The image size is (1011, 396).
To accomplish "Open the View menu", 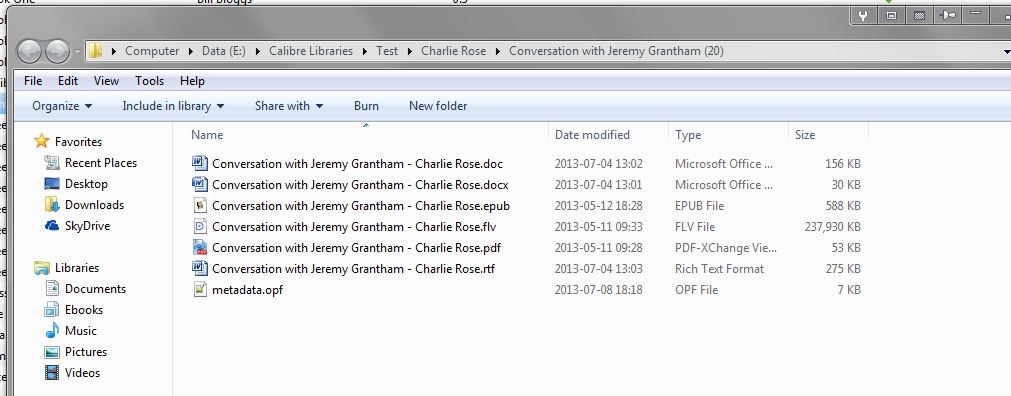I will [106, 81].
